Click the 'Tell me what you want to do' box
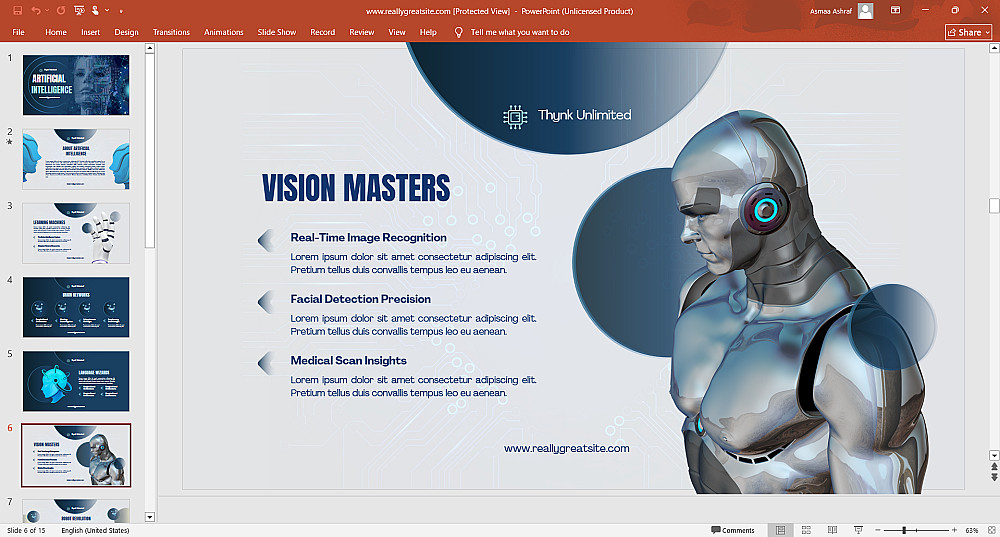This screenshot has height=537, width=1000. (x=520, y=32)
